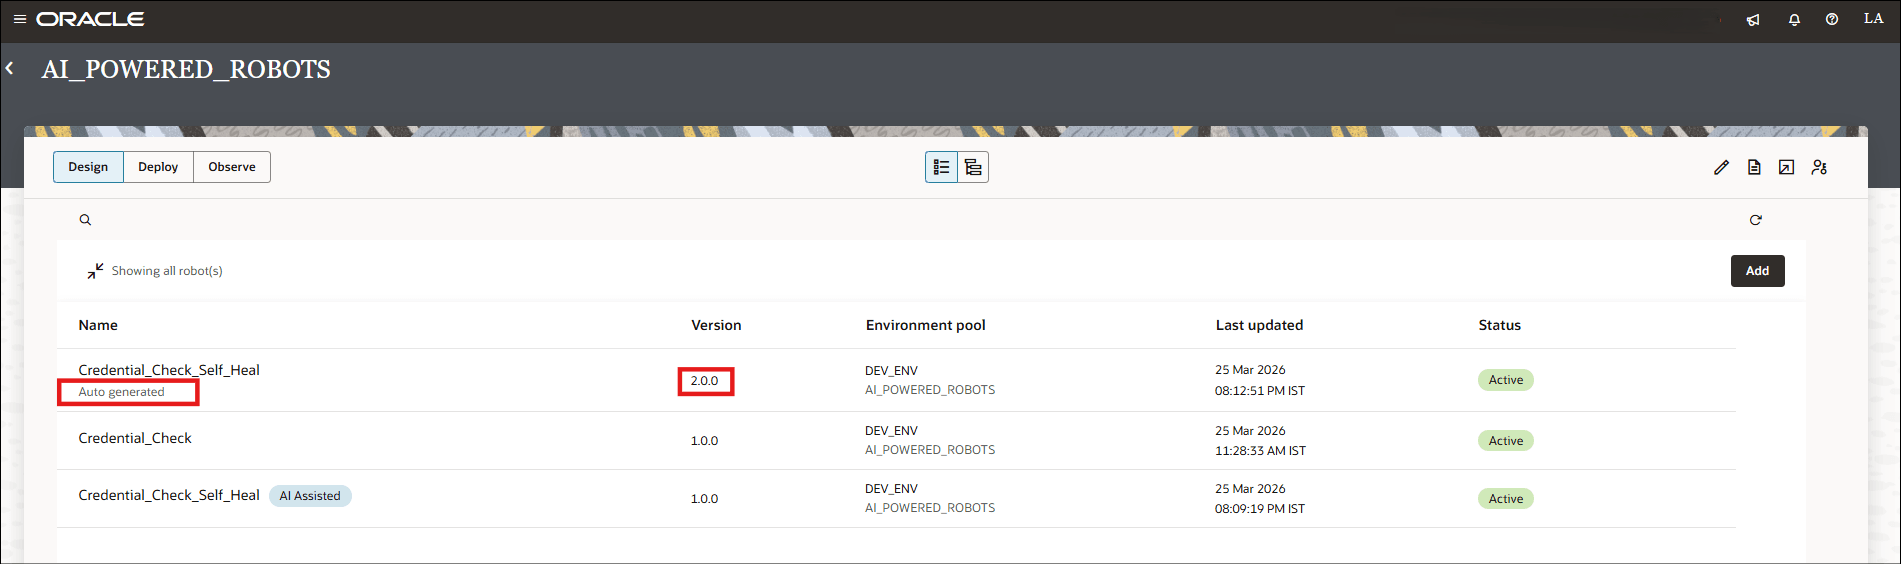The width and height of the screenshot is (1901, 564).
Task: Switch to the Design tab
Action: pyautogui.click(x=88, y=167)
